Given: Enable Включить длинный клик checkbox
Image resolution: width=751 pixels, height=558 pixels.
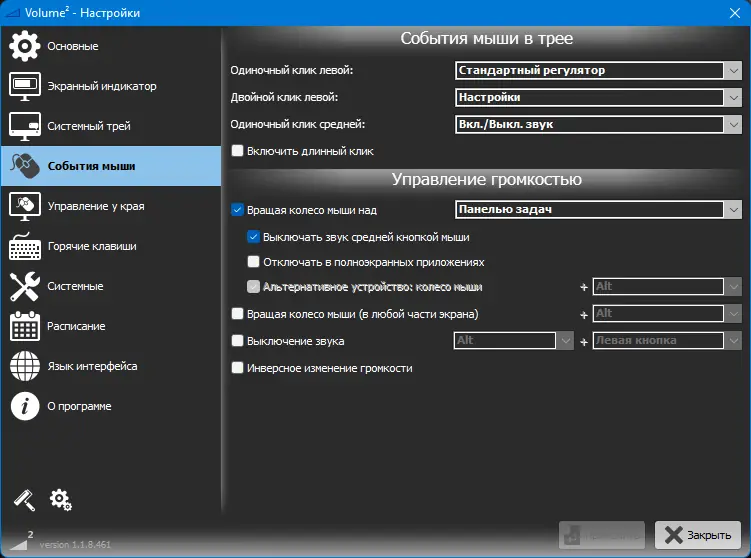Looking at the screenshot, I should (237, 150).
